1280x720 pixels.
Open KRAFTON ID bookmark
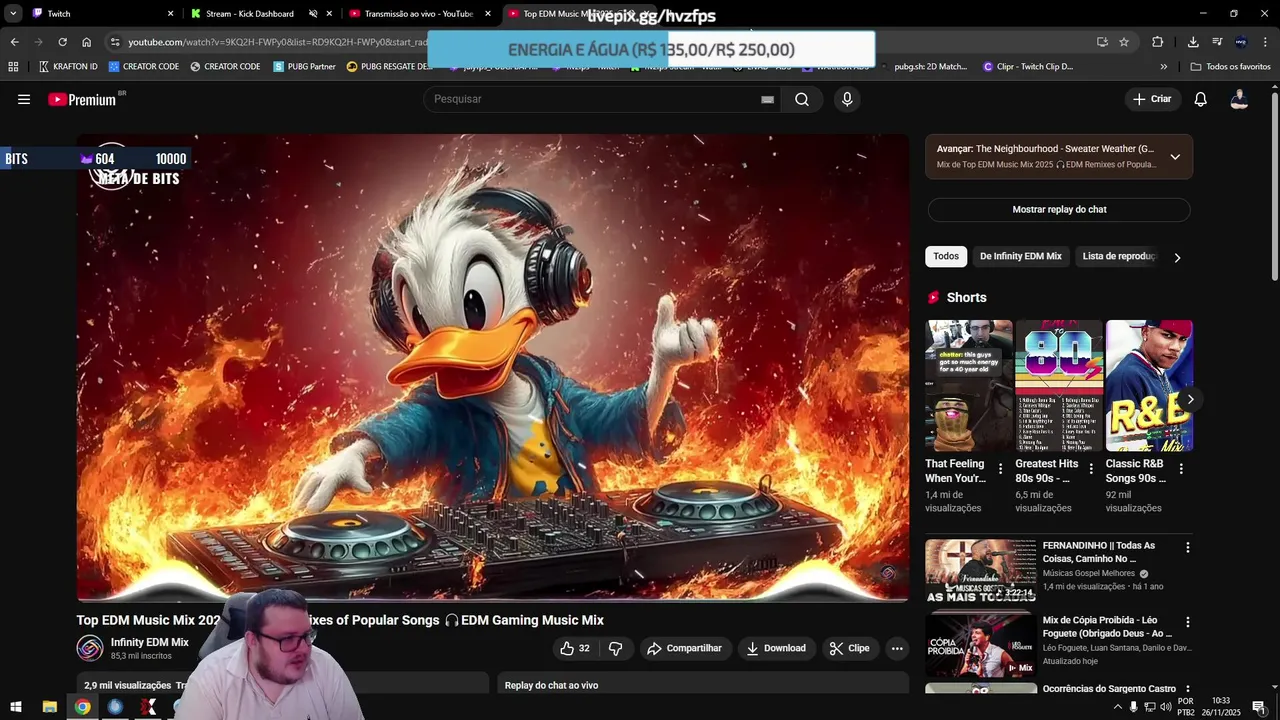[68, 67]
